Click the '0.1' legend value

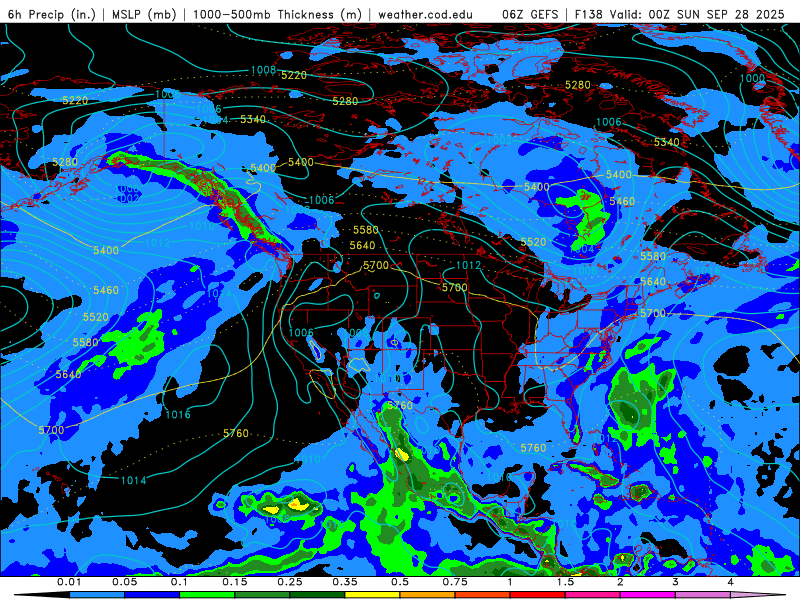click(x=179, y=582)
